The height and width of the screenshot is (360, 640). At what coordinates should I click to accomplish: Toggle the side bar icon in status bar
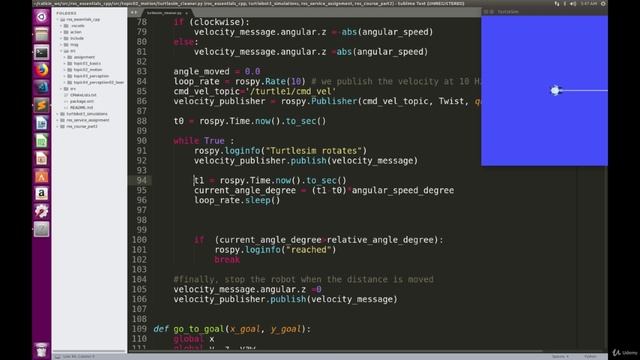58,356
